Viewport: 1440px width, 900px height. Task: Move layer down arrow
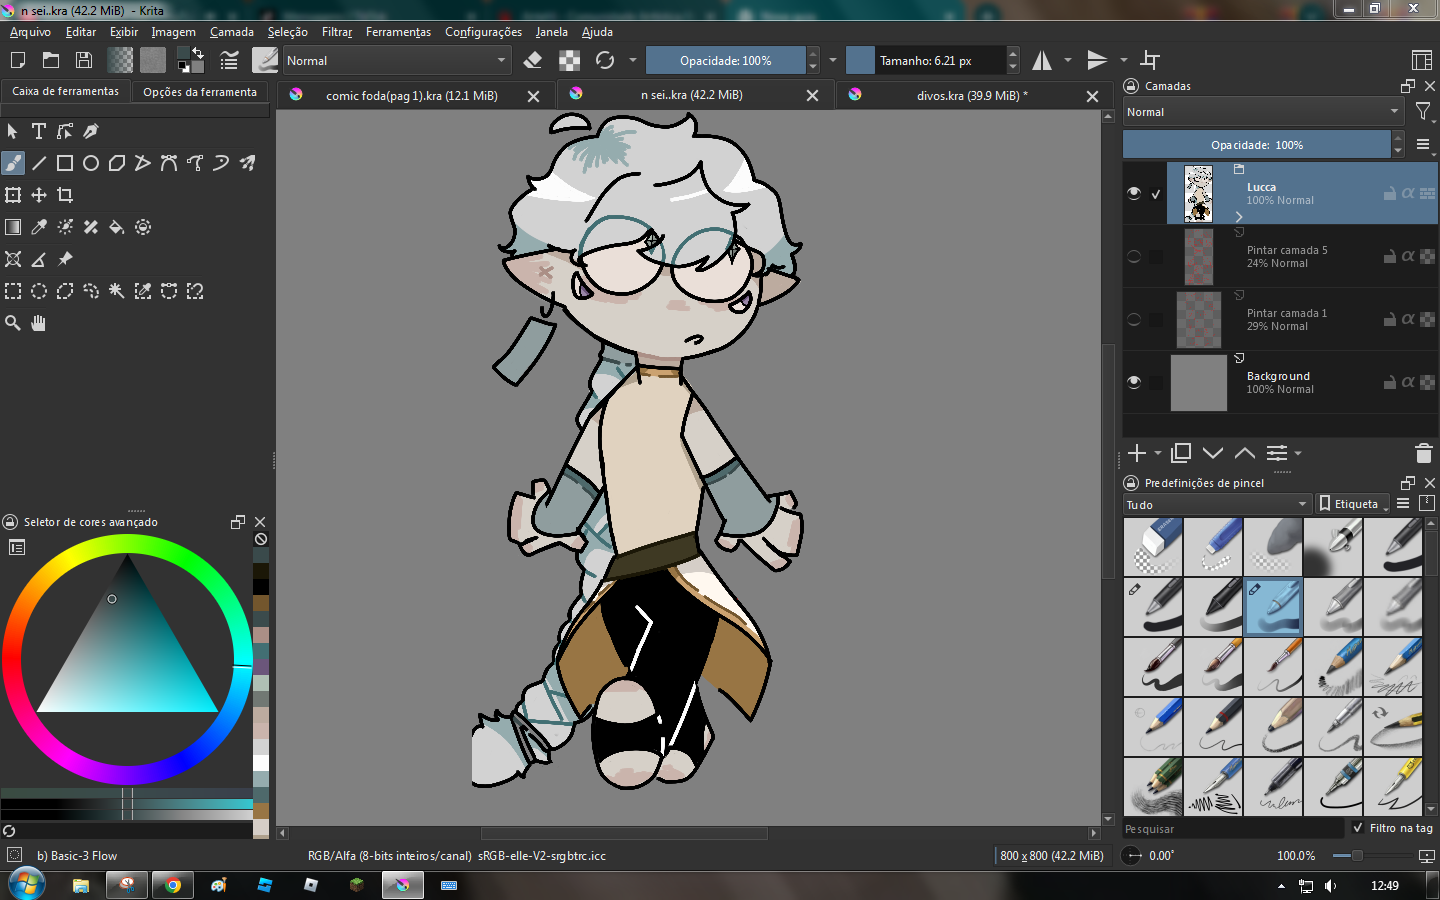(1213, 453)
